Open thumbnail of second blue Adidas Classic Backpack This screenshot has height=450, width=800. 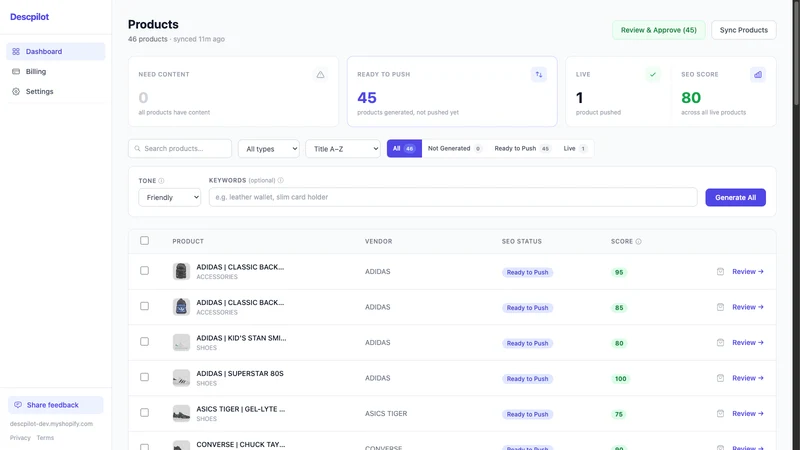coord(181,307)
